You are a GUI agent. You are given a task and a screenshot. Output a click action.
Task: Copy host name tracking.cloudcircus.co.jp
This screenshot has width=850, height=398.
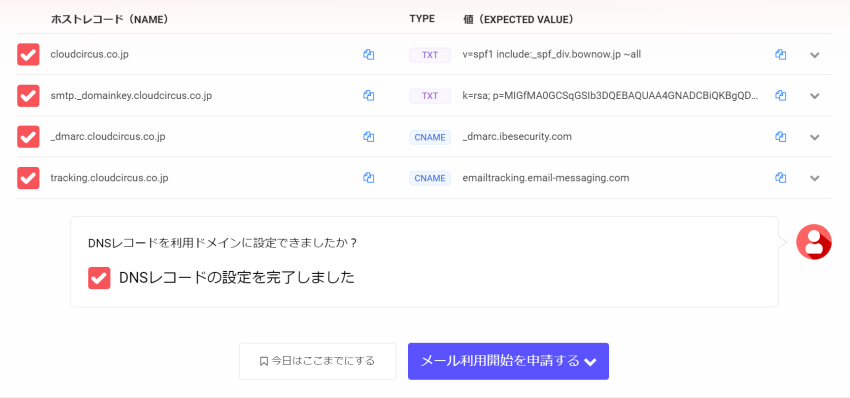click(369, 178)
